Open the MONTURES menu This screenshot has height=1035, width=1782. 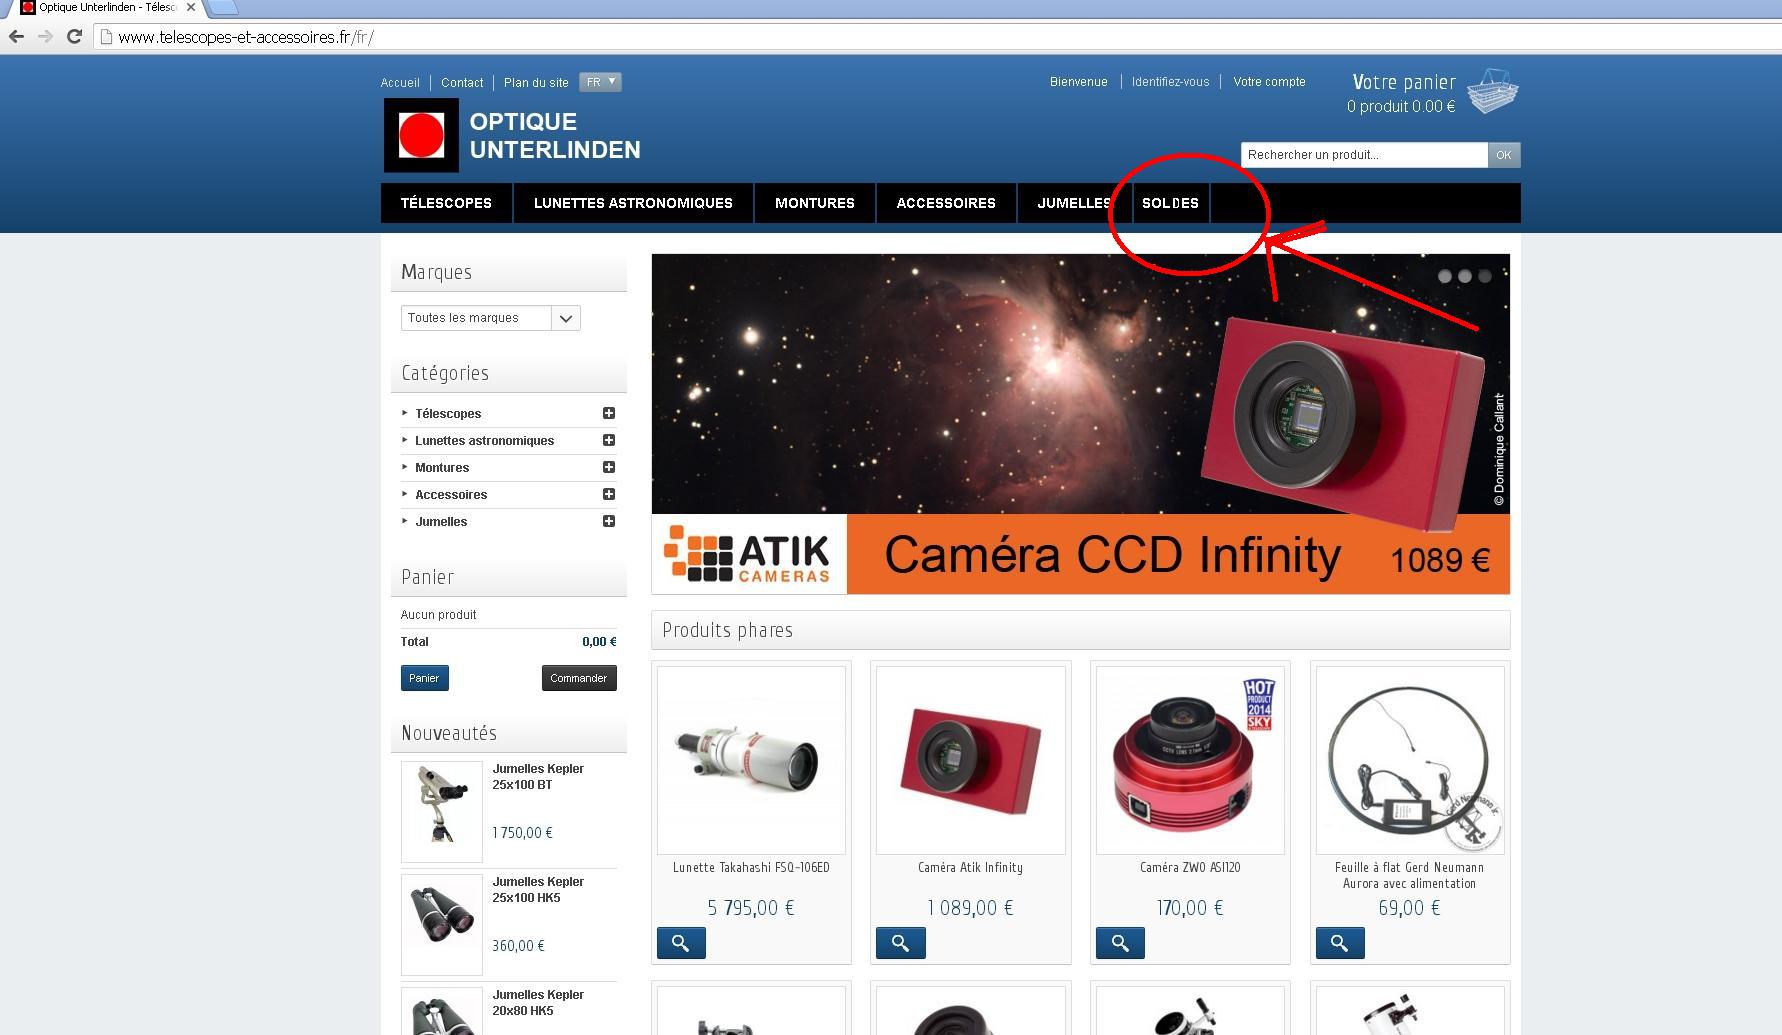coord(815,203)
